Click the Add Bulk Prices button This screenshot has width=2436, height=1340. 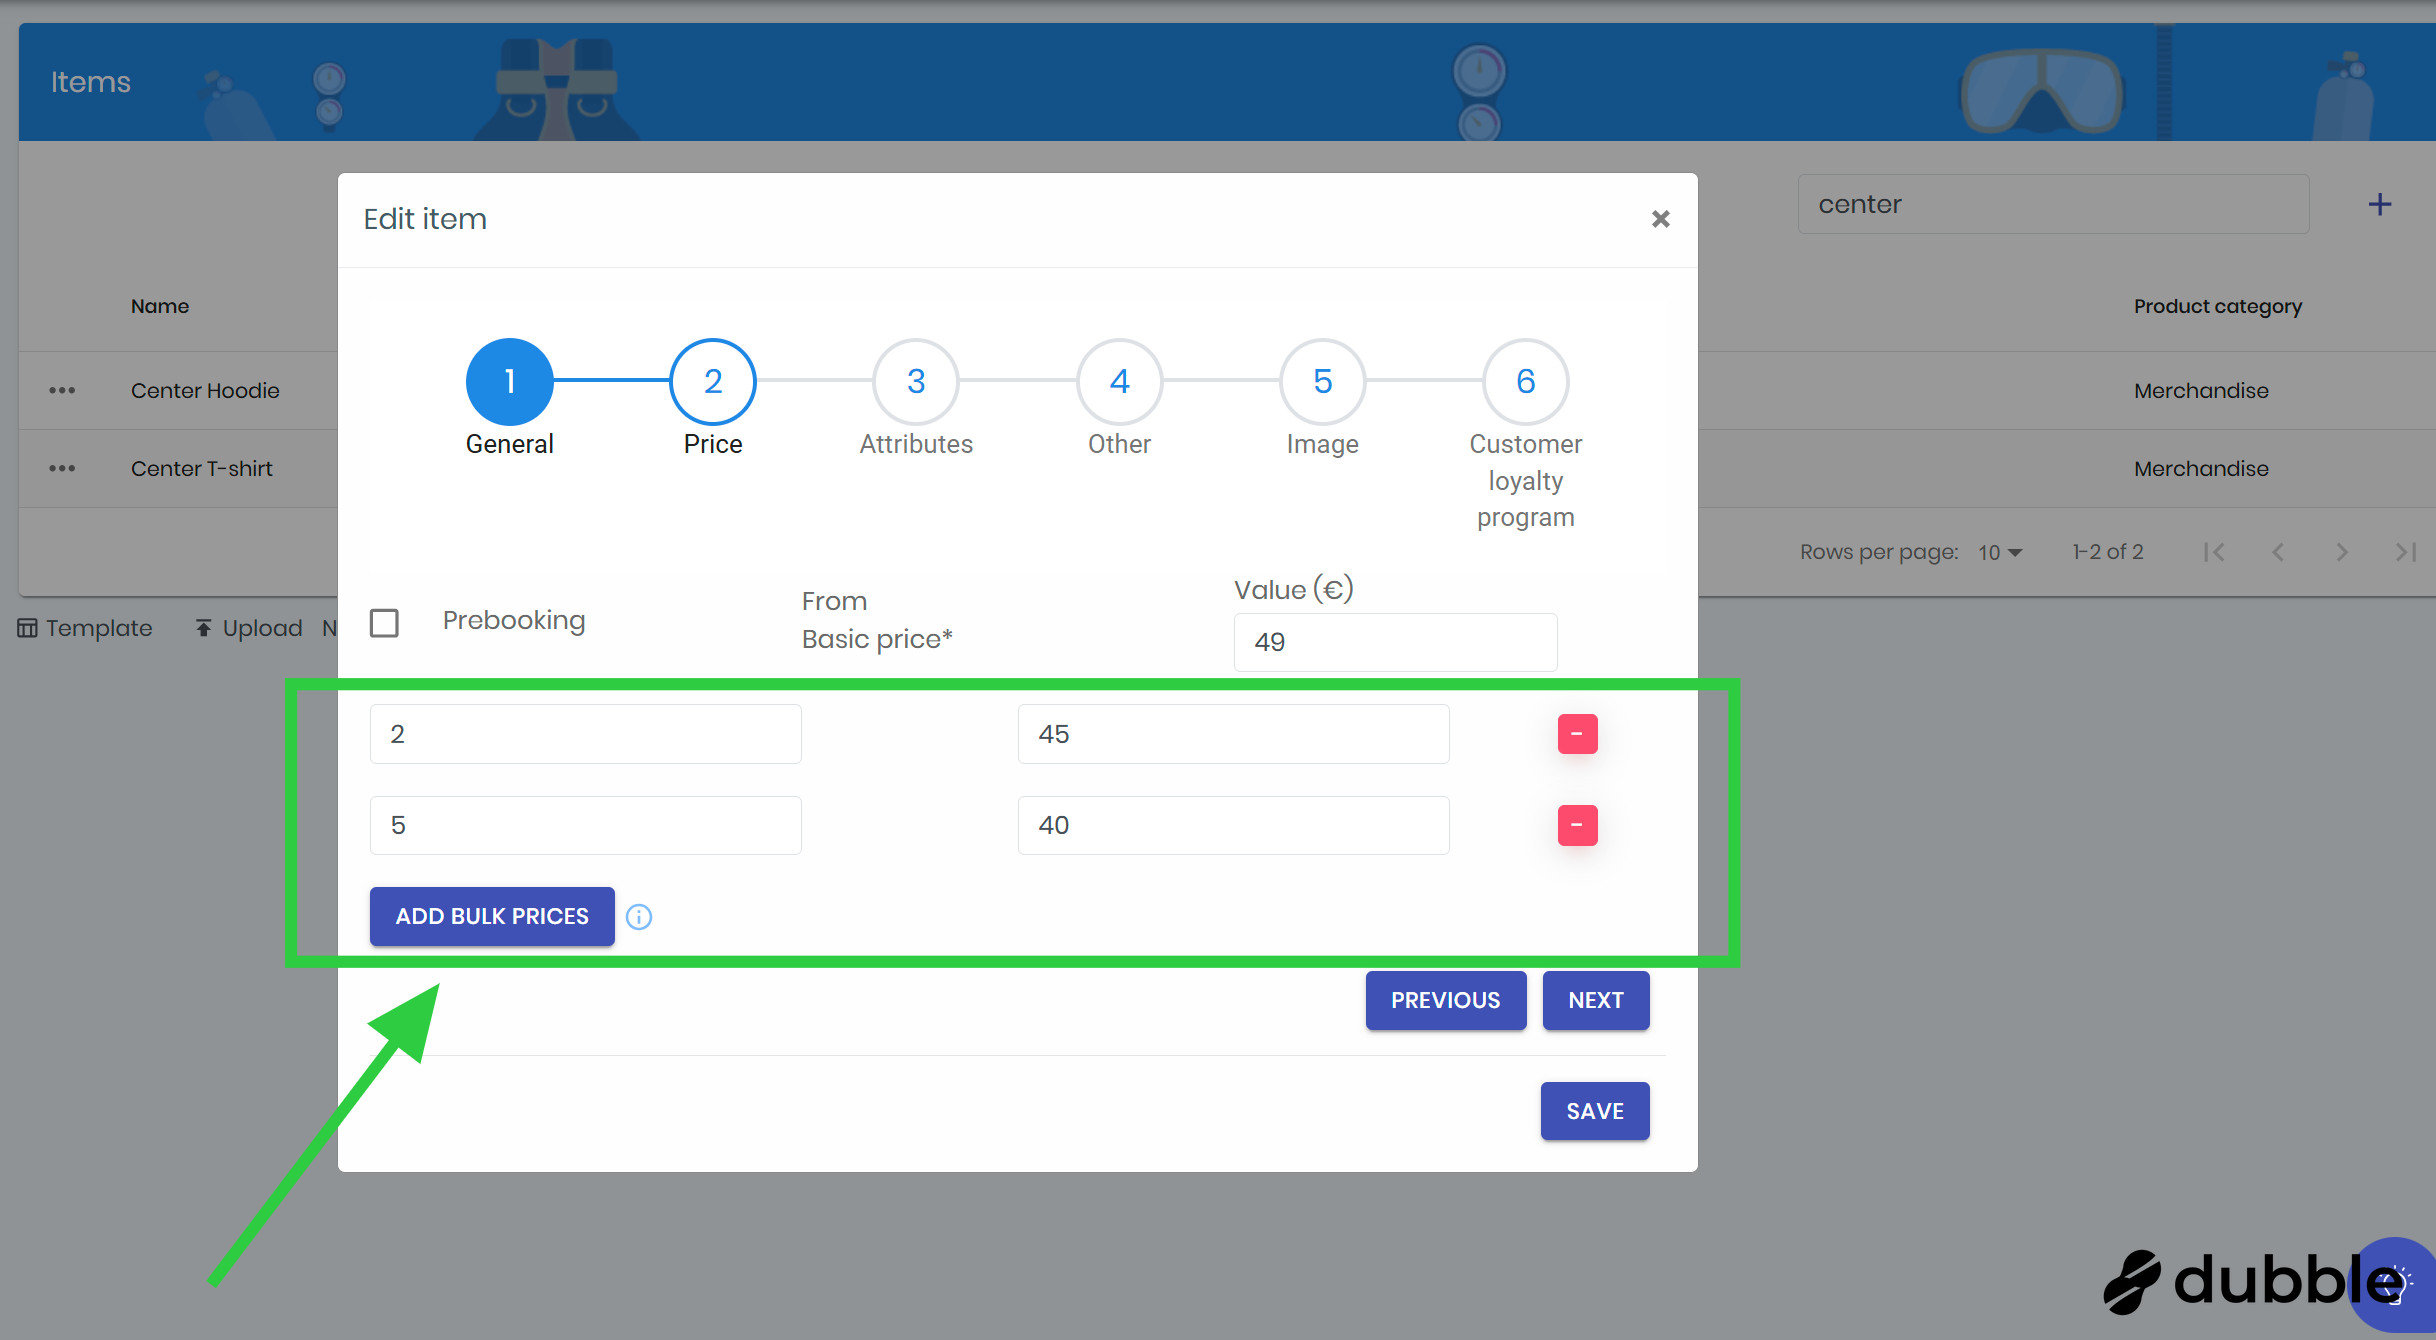492,917
